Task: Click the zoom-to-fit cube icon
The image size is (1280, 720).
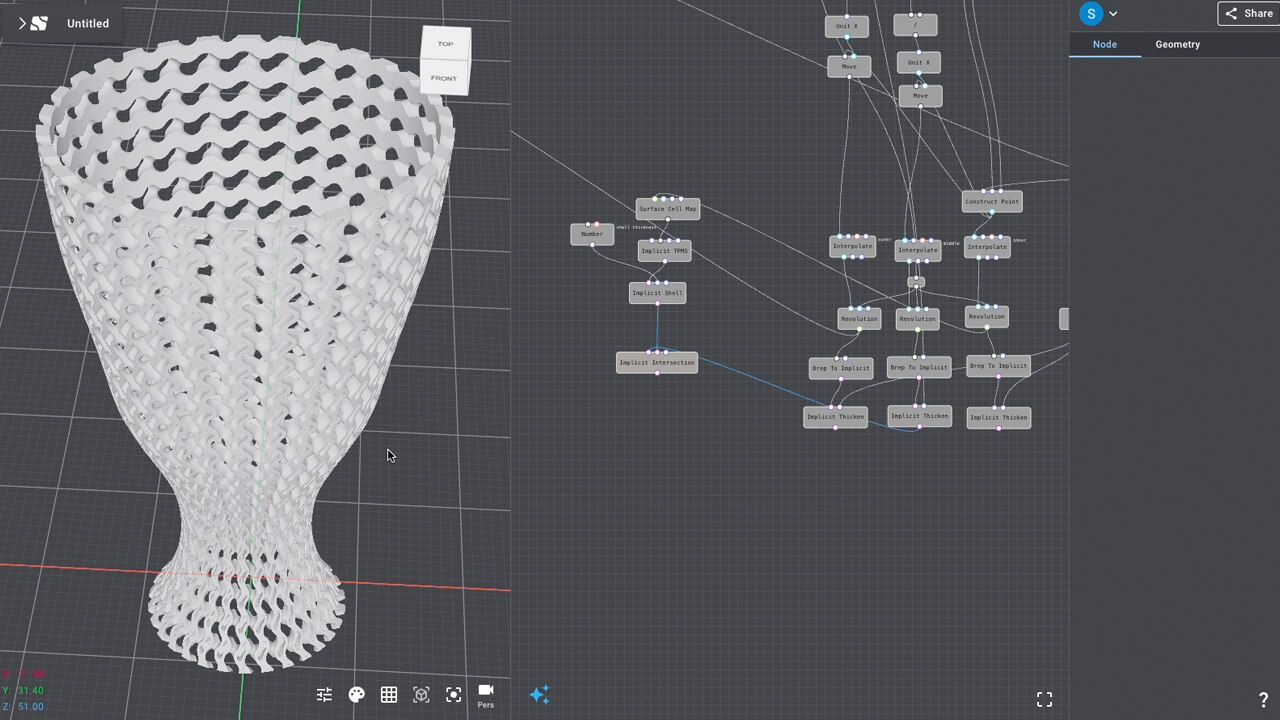Action: [x=421, y=695]
